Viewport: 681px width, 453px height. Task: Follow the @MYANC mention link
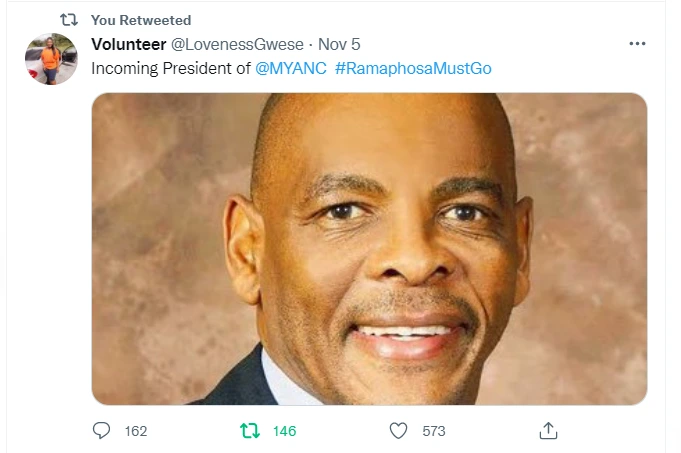[291, 68]
